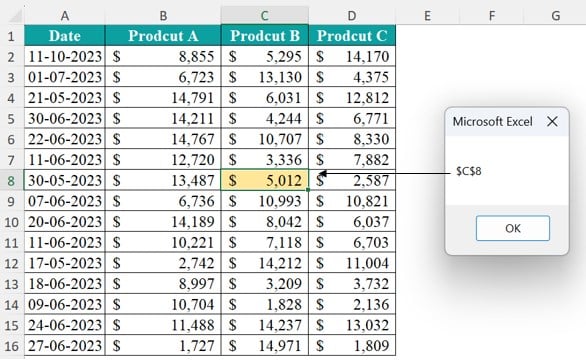Select Product A cell with 8,855
The height and width of the screenshot is (360, 586).
click(x=163, y=56)
